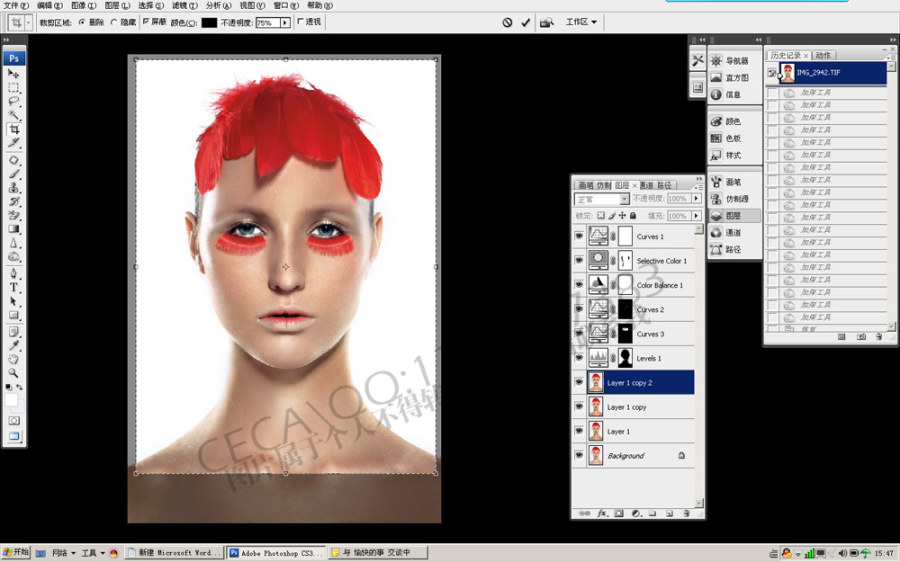900x562 pixels.
Task: Click the delete layer trash icon
Action: point(686,513)
